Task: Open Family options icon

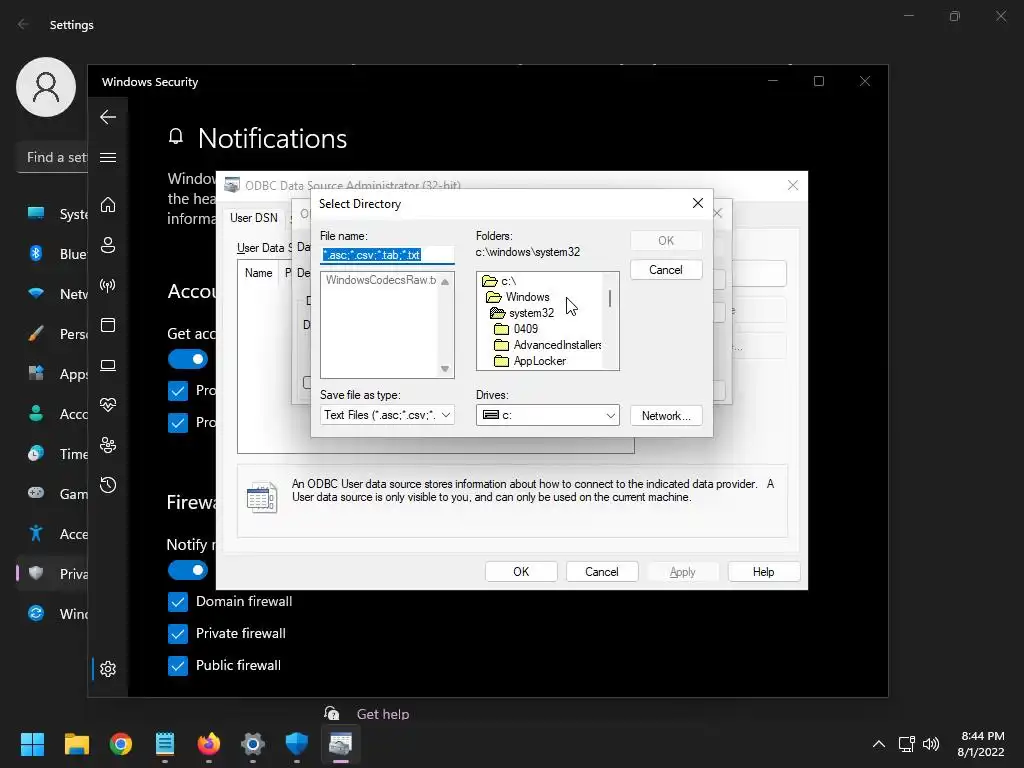Action: pyautogui.click(x=108, y=445)
